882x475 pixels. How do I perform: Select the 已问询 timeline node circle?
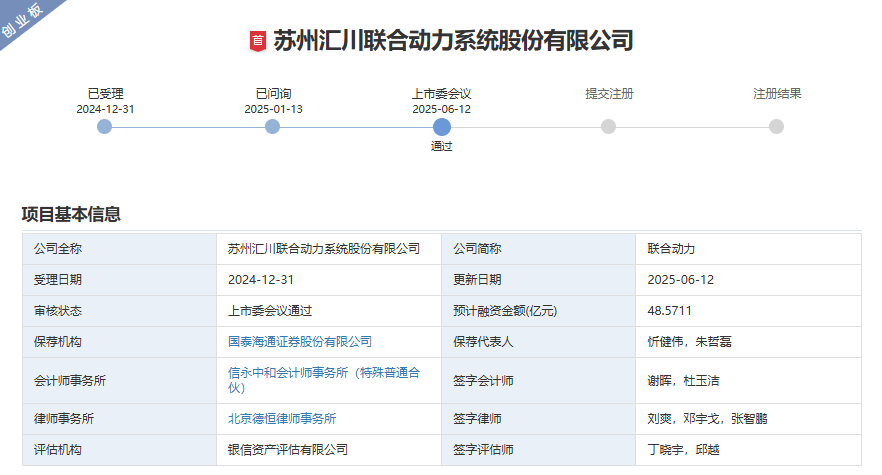tap(273, 126)
